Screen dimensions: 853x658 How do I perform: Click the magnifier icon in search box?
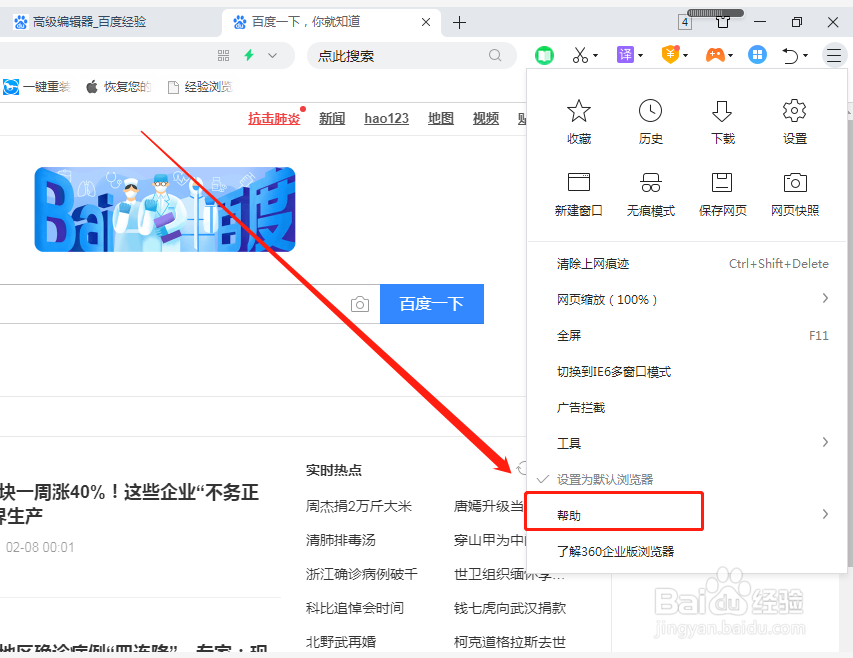click(495, 55)
